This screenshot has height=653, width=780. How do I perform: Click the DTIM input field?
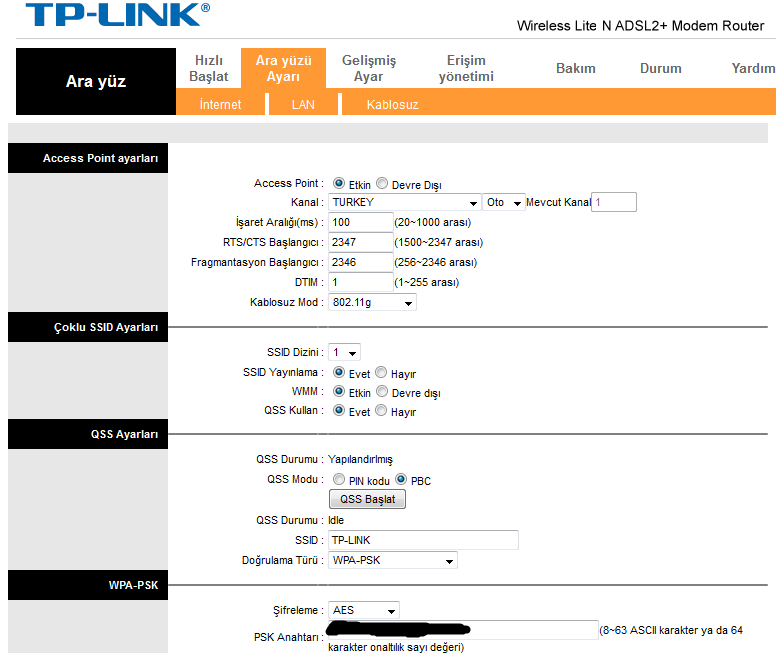(361, 282)
